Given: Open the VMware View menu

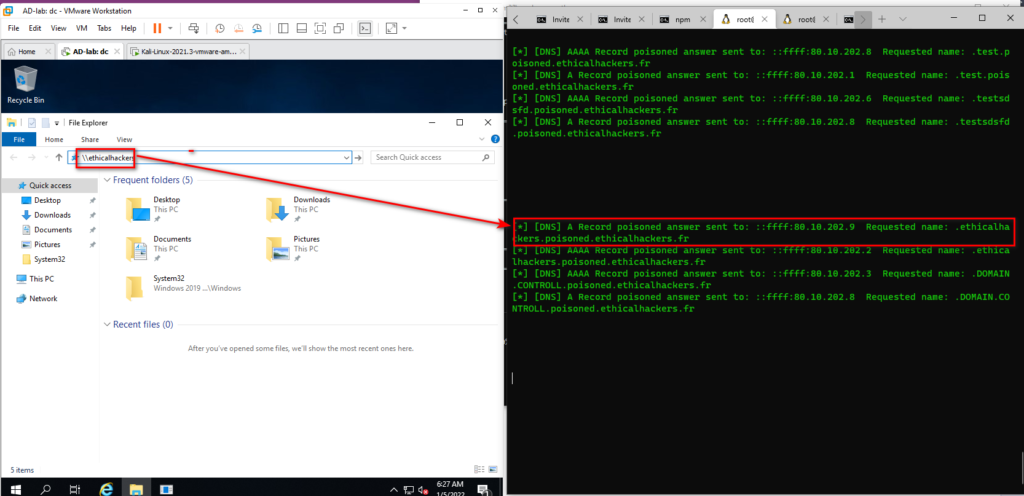Looking at the screenshot, I should tap(59, 28).
